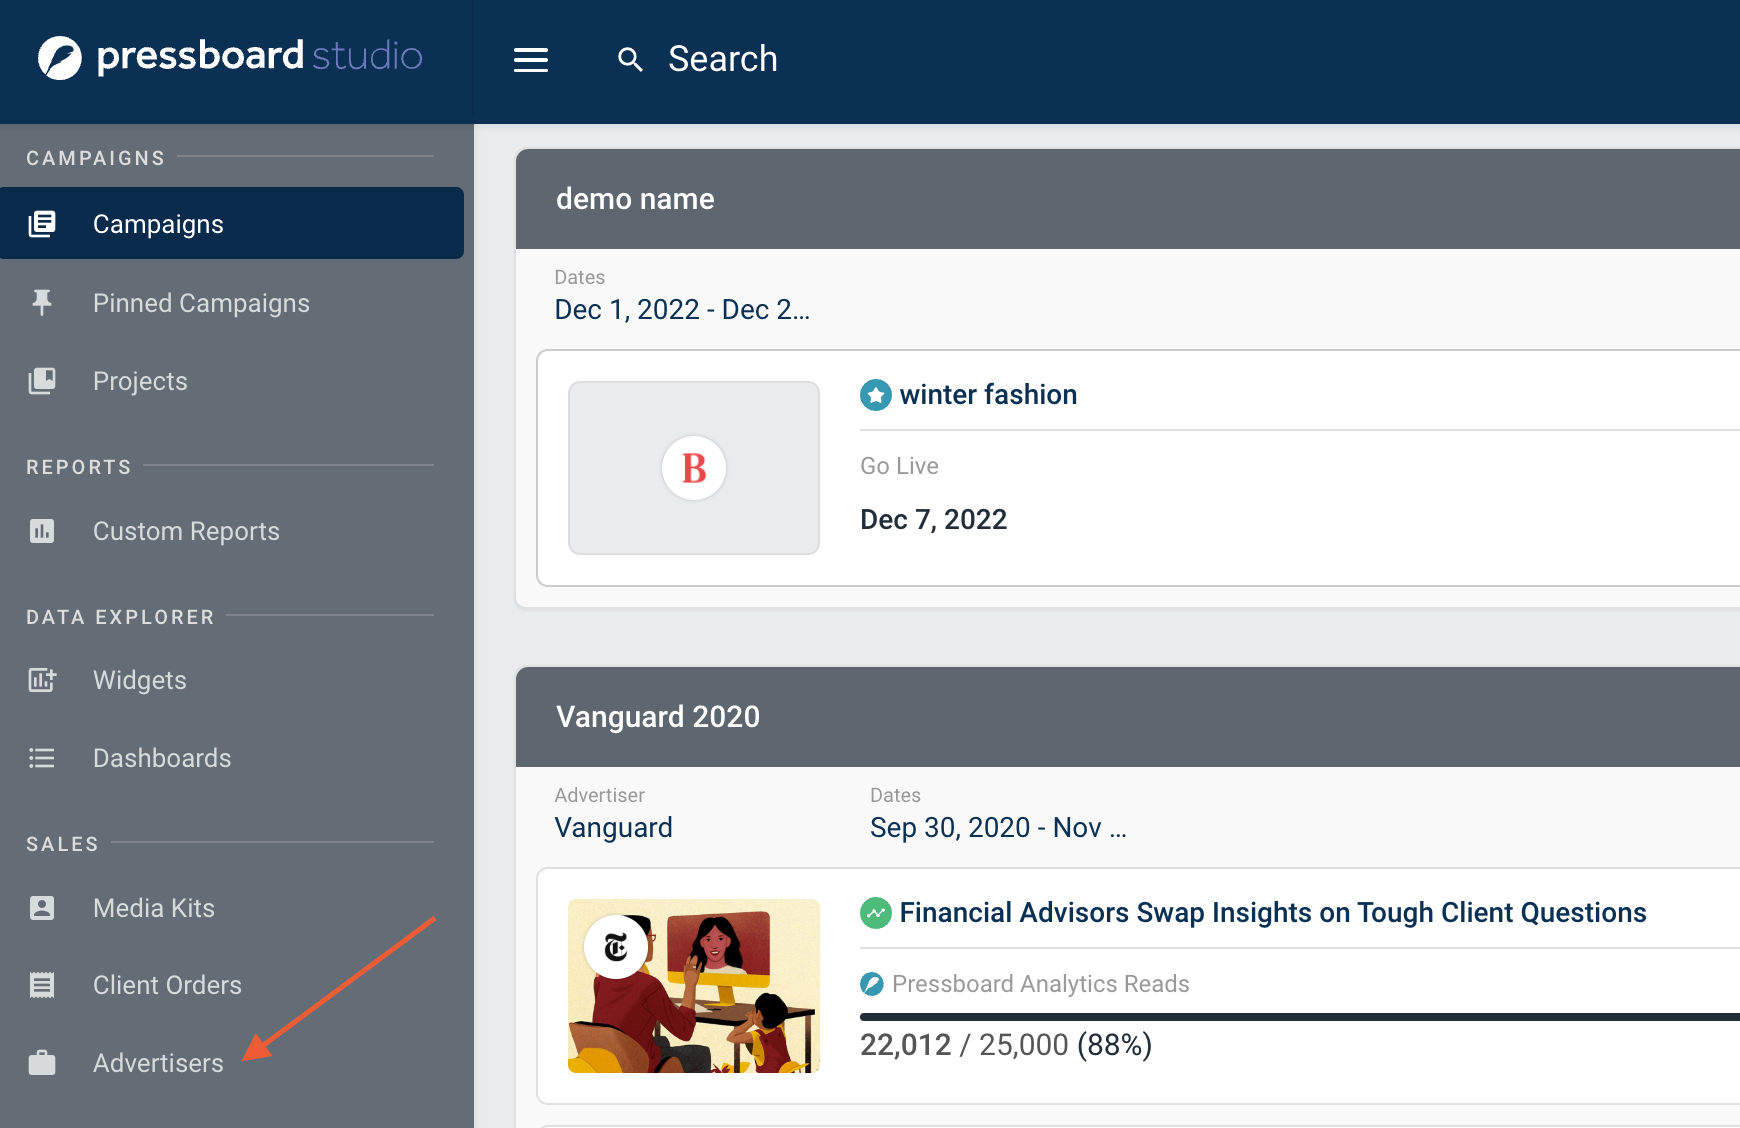Focus the Search input field
The width and height of the screenshot is (1740, 1128).
pyautogui.click(x=723, y=59)
